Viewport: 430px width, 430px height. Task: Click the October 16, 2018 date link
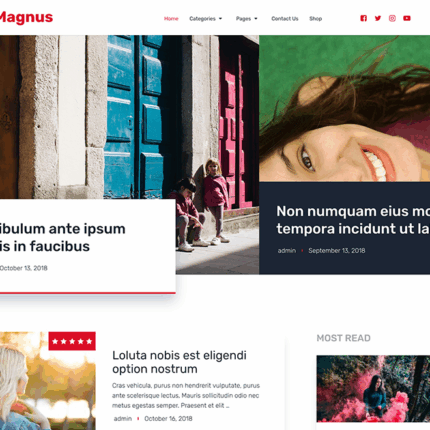click(168, 419)
